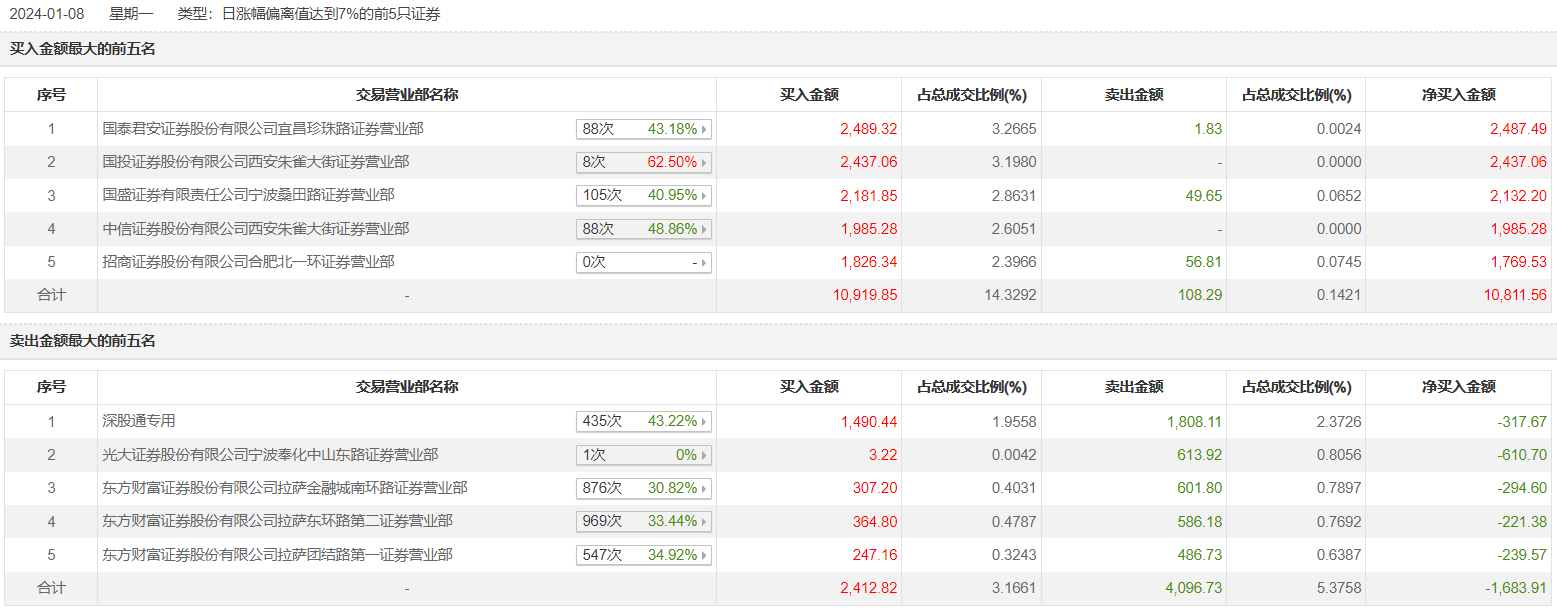Viewport: 1557px width, 611px height.
Task: Click arrow icon beside 48.86%
Action: pyautogui.click(x=705, y=229)
